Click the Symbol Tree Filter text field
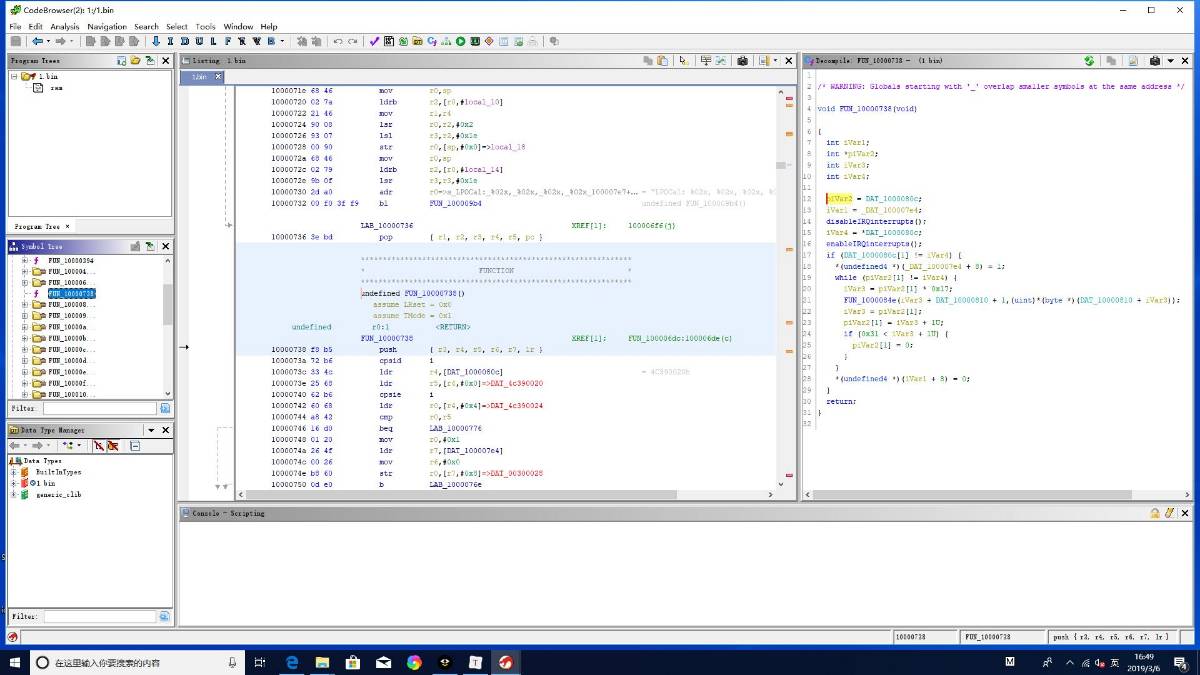Image resolution: width=1200 pixels, height=675 pixels. [x=98, y=409]
